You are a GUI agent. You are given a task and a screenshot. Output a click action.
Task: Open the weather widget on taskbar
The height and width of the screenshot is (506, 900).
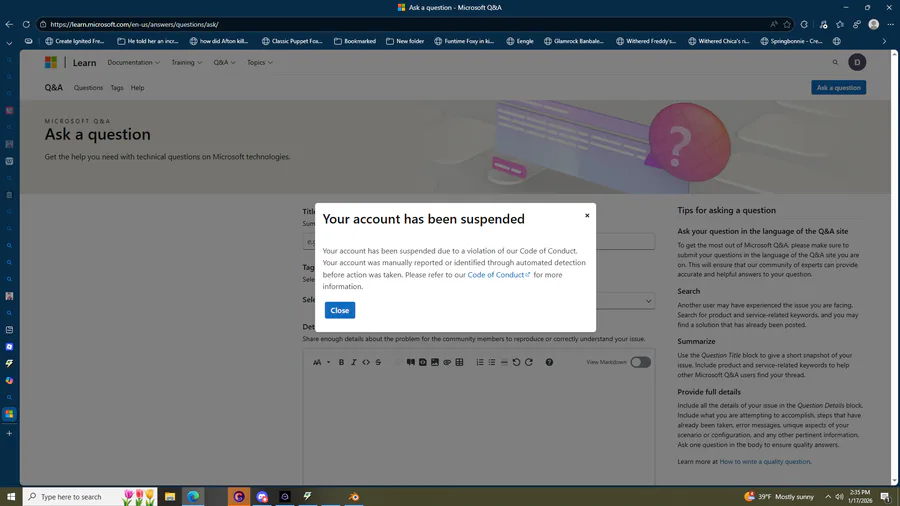point(779,497)
